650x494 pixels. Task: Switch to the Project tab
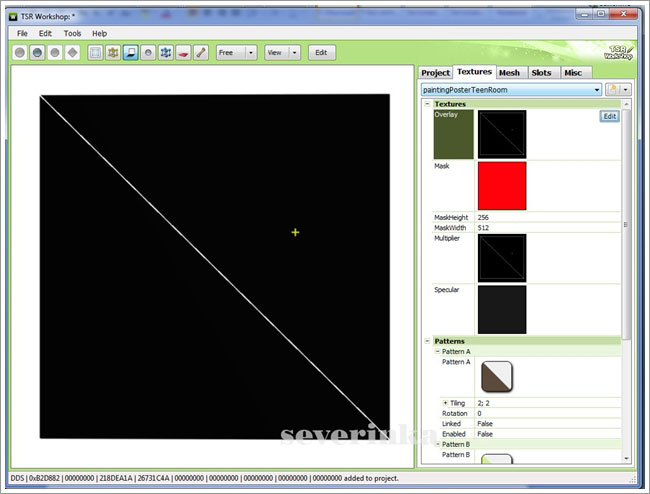[x=435, y=73]
